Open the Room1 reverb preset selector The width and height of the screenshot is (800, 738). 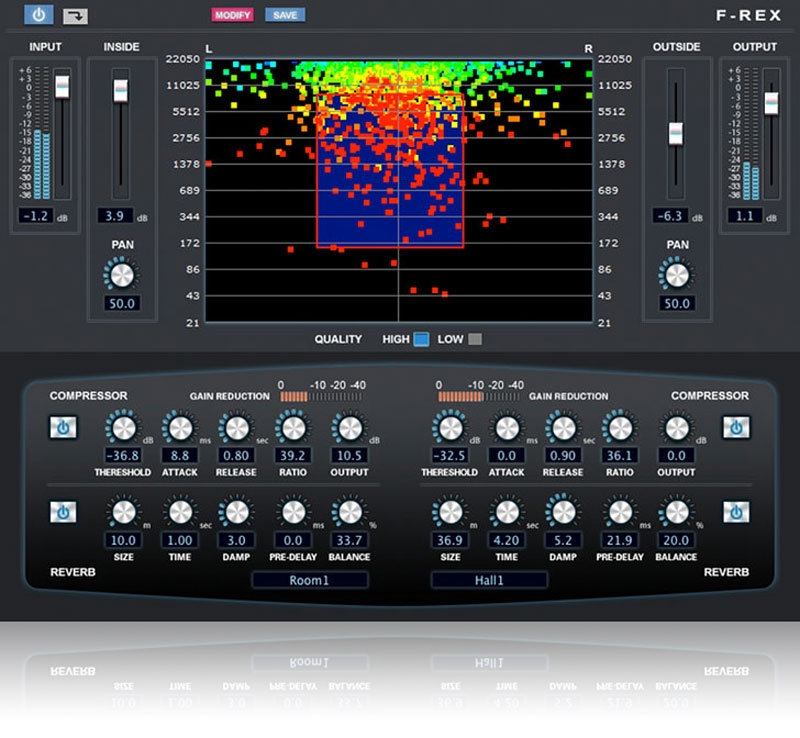coord(309,580)
